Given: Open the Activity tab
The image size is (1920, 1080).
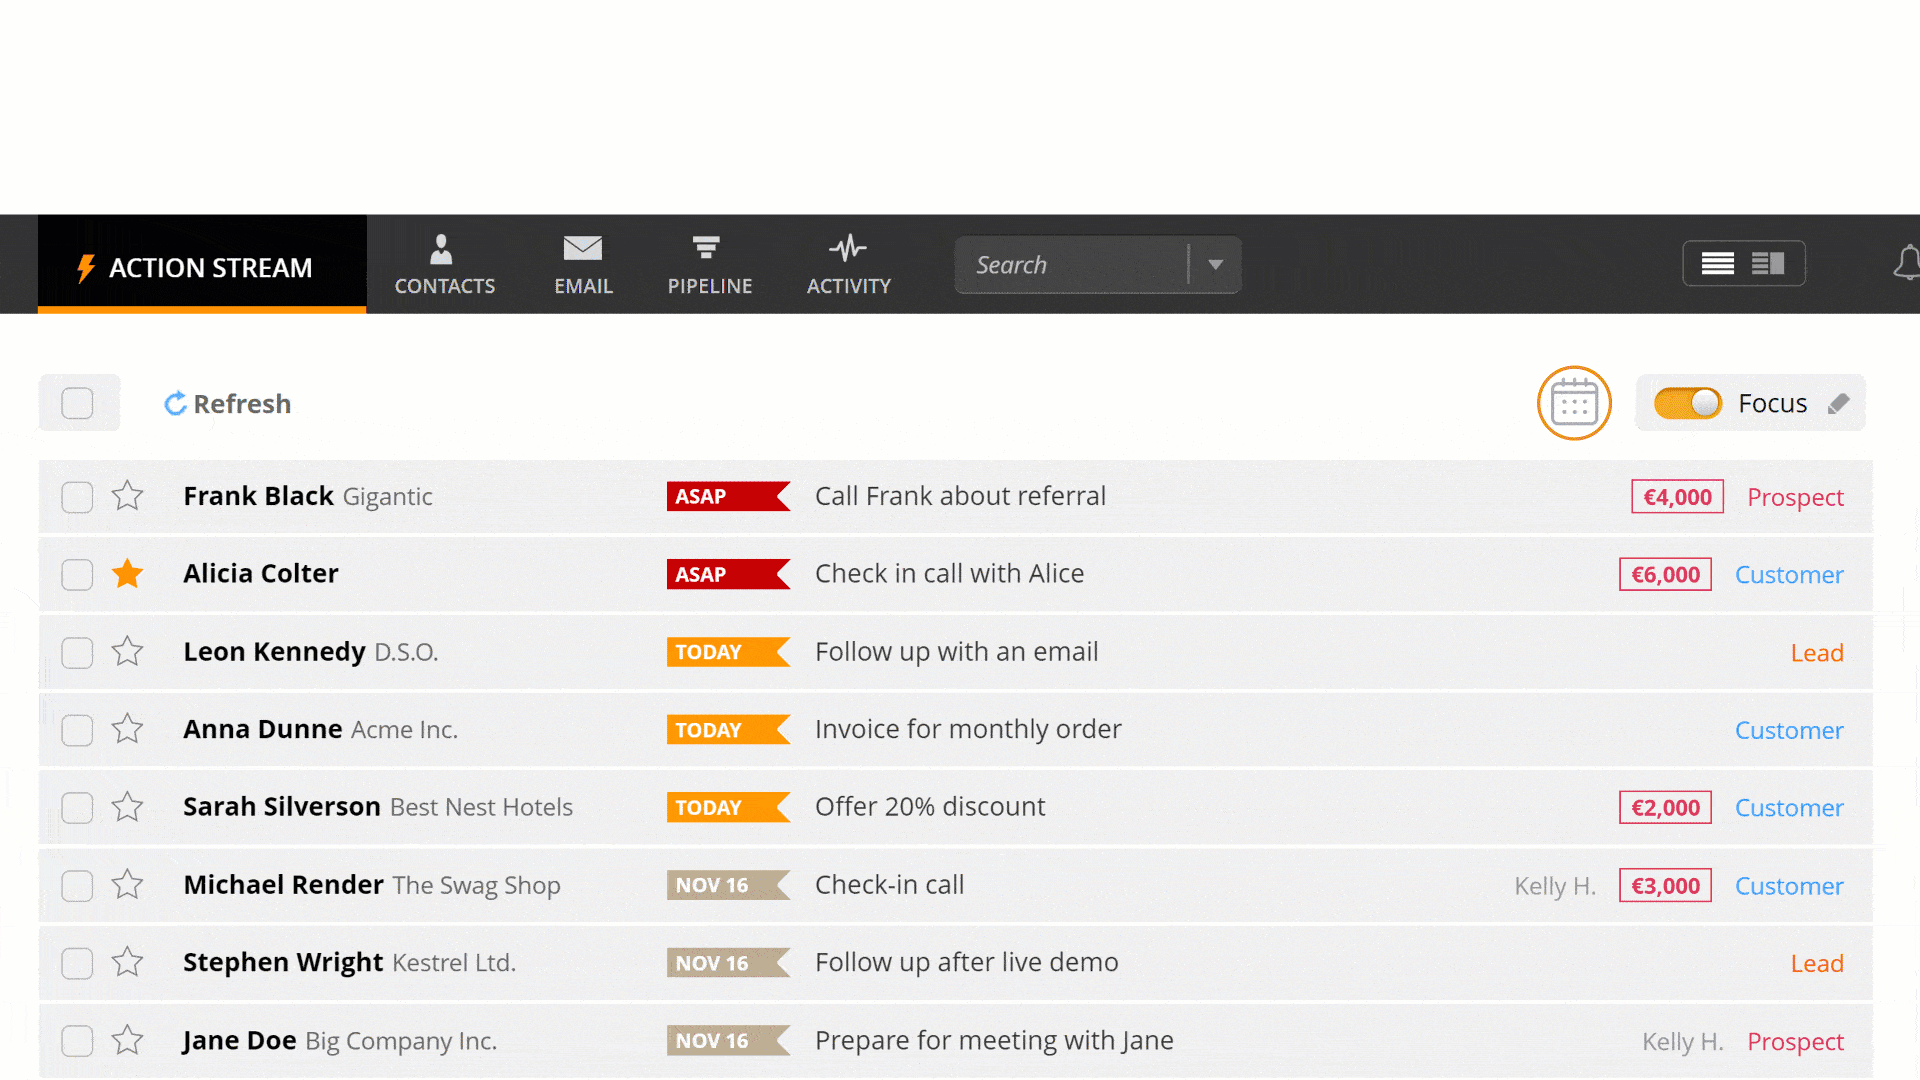Looking at the screenshot, I should (848, 265).
